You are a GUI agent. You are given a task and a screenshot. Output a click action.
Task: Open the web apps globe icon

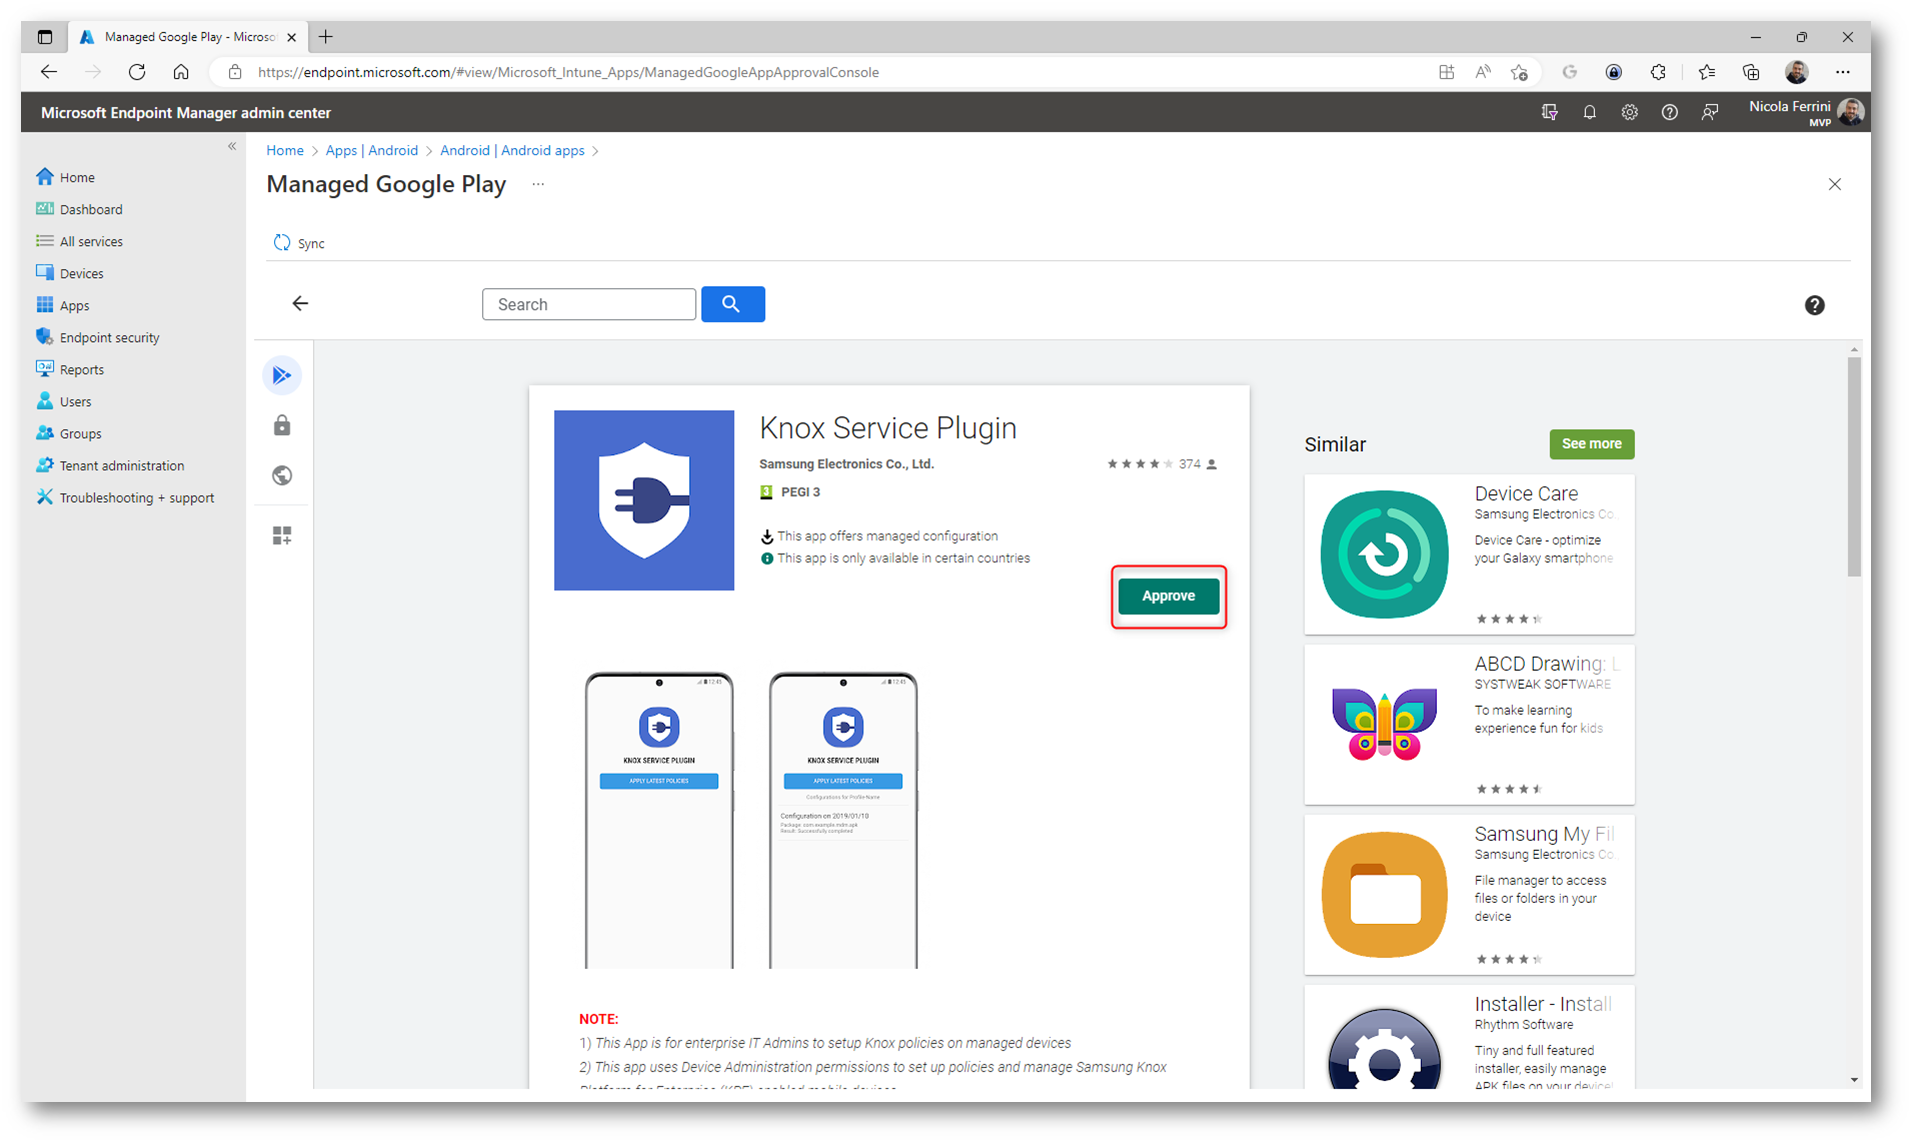tap(282, 476)
